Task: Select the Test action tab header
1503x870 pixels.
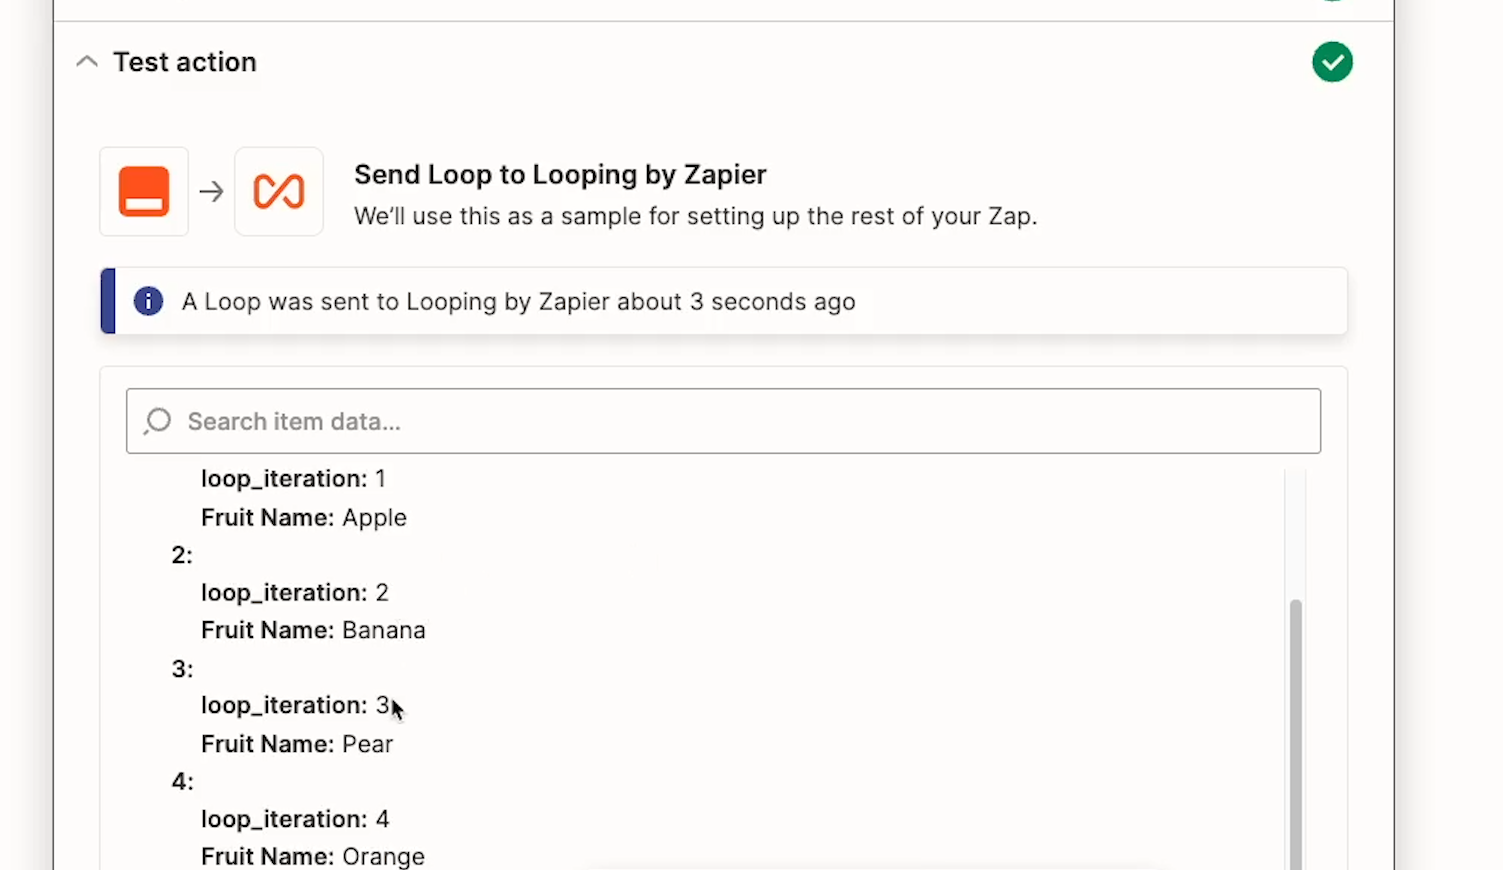Action: coord(185,61)
